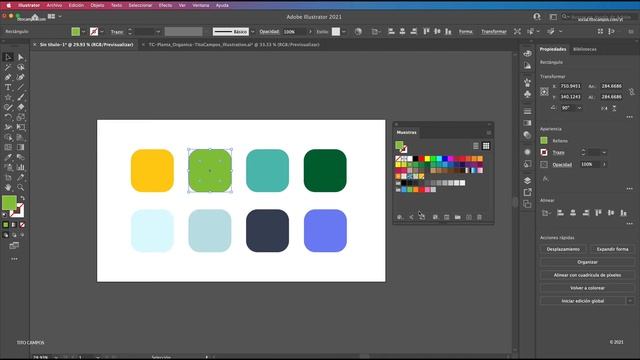Open the Efecto menu
Screen dimensions: 640x360
pos(165,5)
